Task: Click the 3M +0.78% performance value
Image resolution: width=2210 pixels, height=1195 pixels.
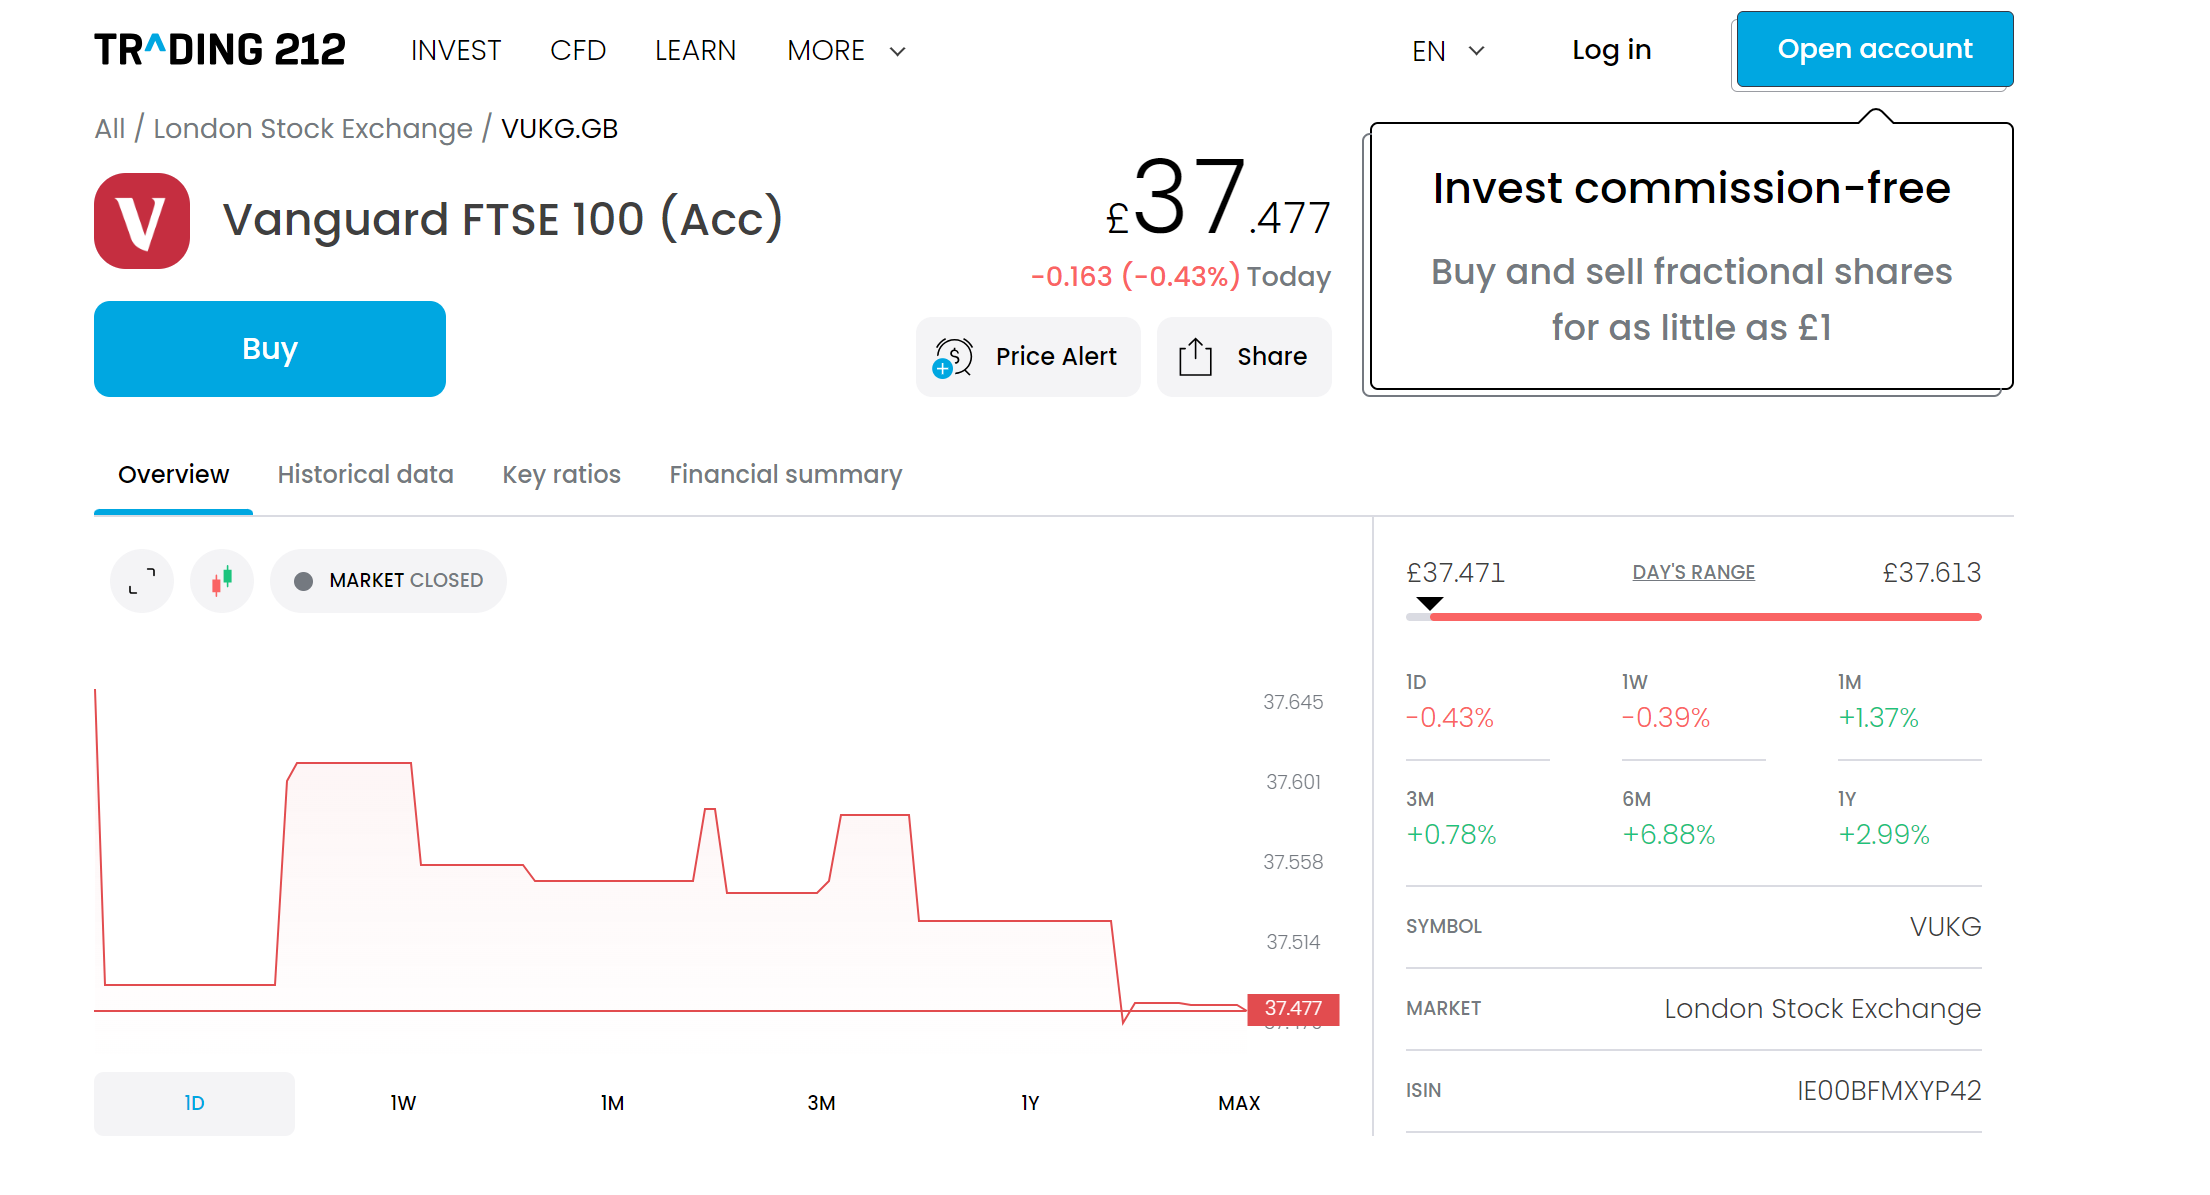Action: click(1451, 835)
